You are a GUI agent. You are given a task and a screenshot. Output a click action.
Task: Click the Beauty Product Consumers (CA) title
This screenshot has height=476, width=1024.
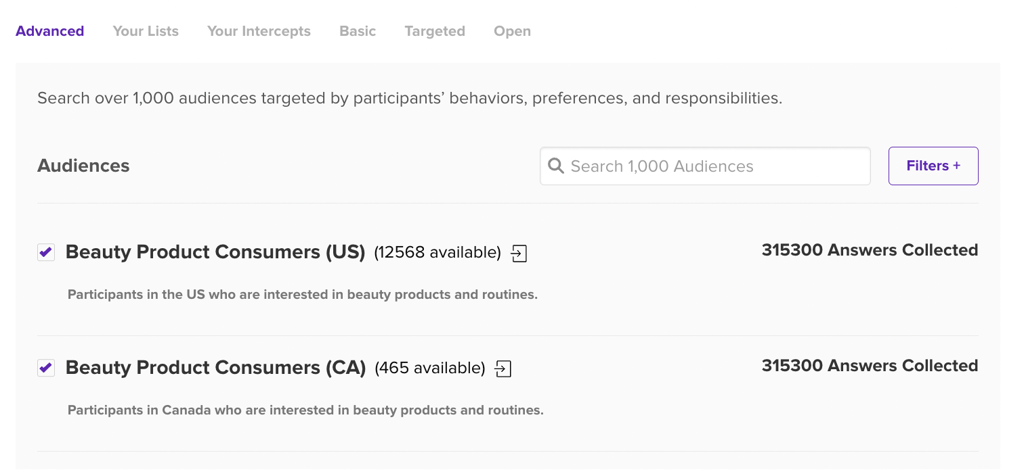pos(215,368)
